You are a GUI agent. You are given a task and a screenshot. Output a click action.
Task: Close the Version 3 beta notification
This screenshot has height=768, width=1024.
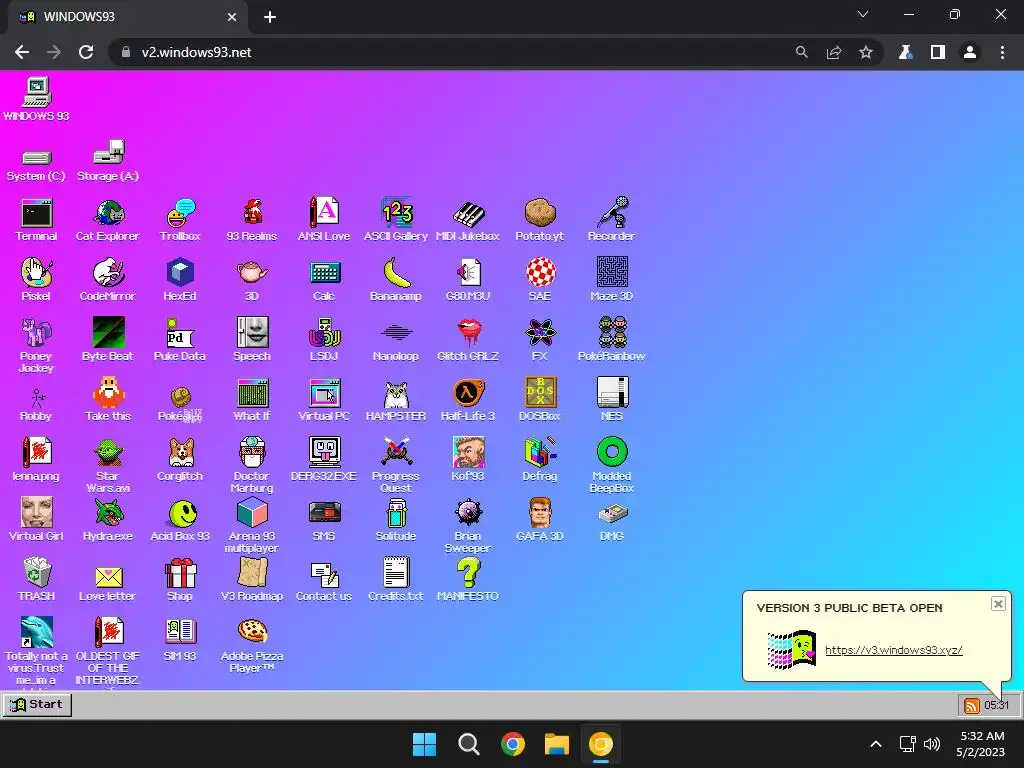(998, 604)
